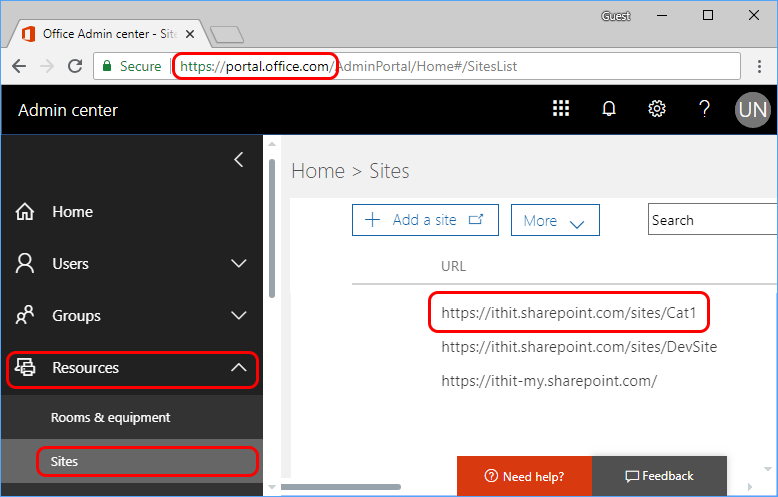778x497 pixels.
Task: Expand the Users menu chevron
Action: (239, 263)
